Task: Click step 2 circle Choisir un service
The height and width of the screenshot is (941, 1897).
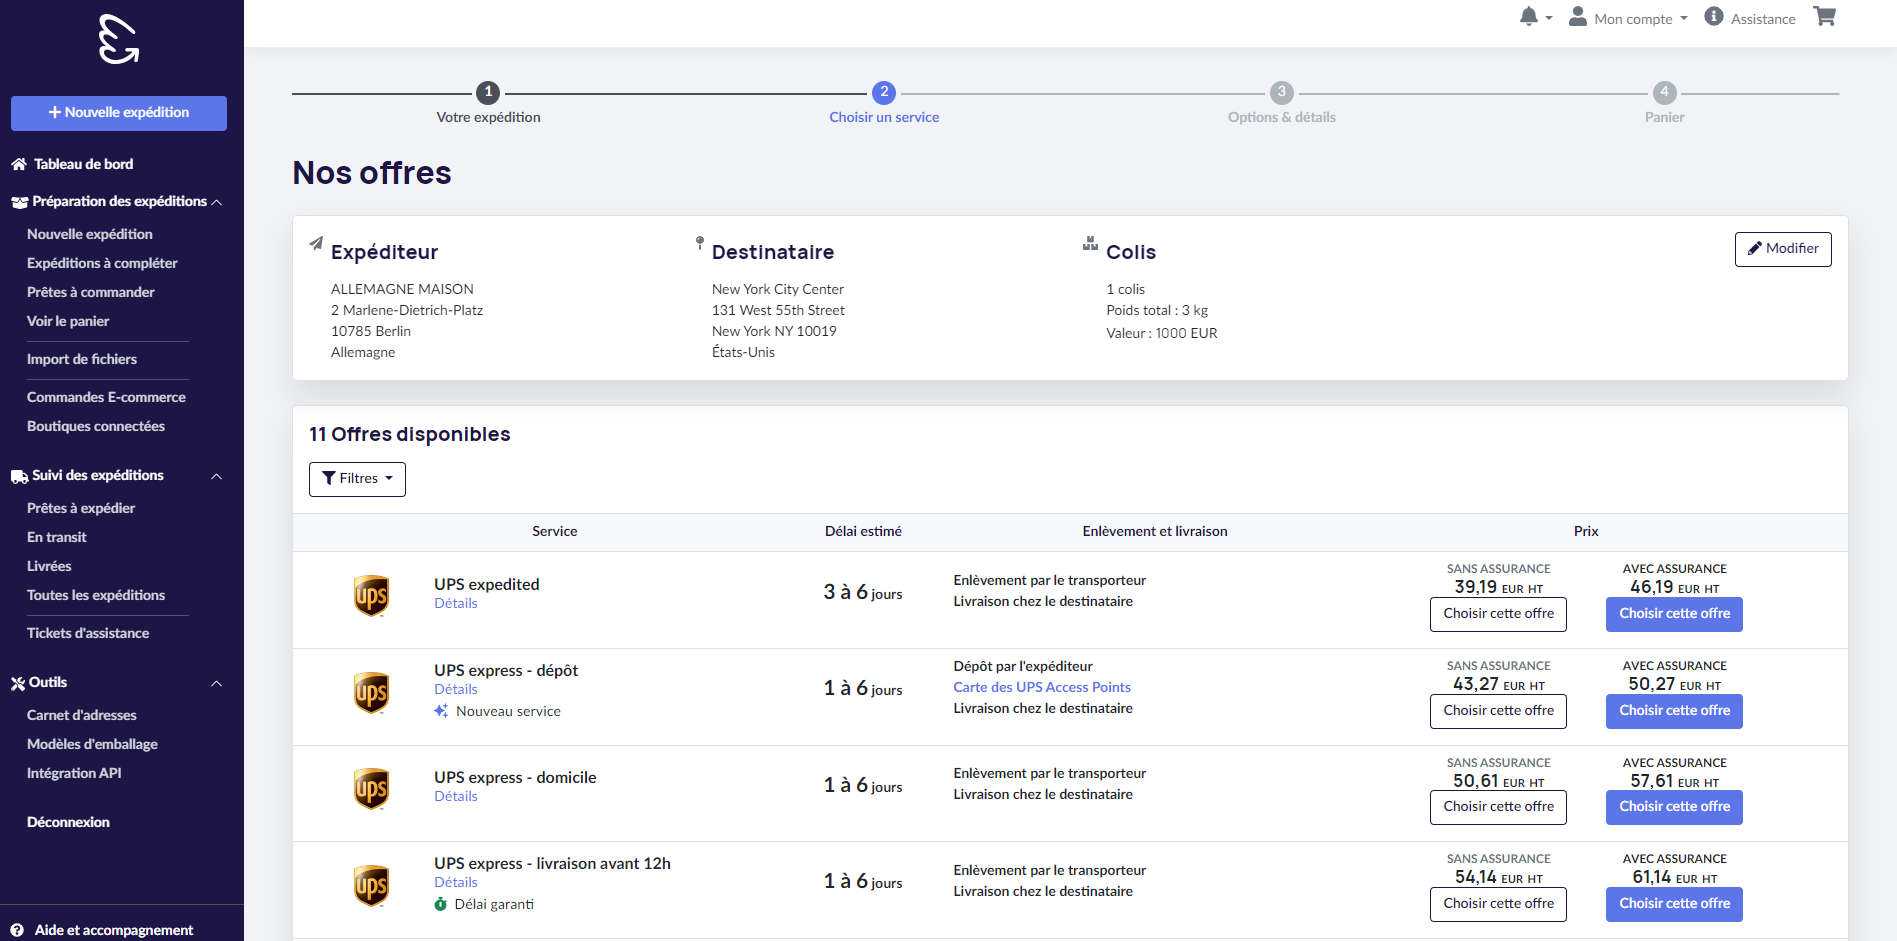Action: (x=884, y=92)
